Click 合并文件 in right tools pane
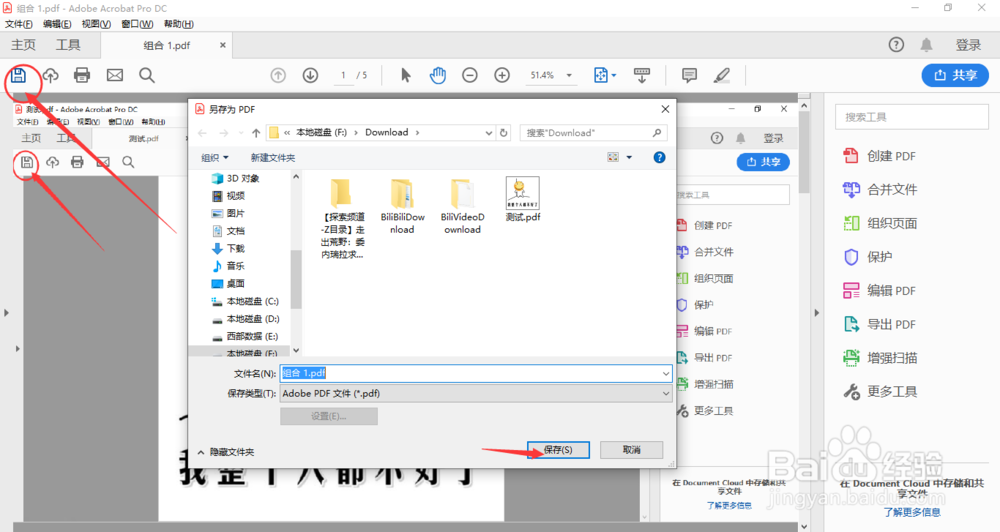Image resolution: width=1000 pixels, height=532 pixels. point(880,189)
